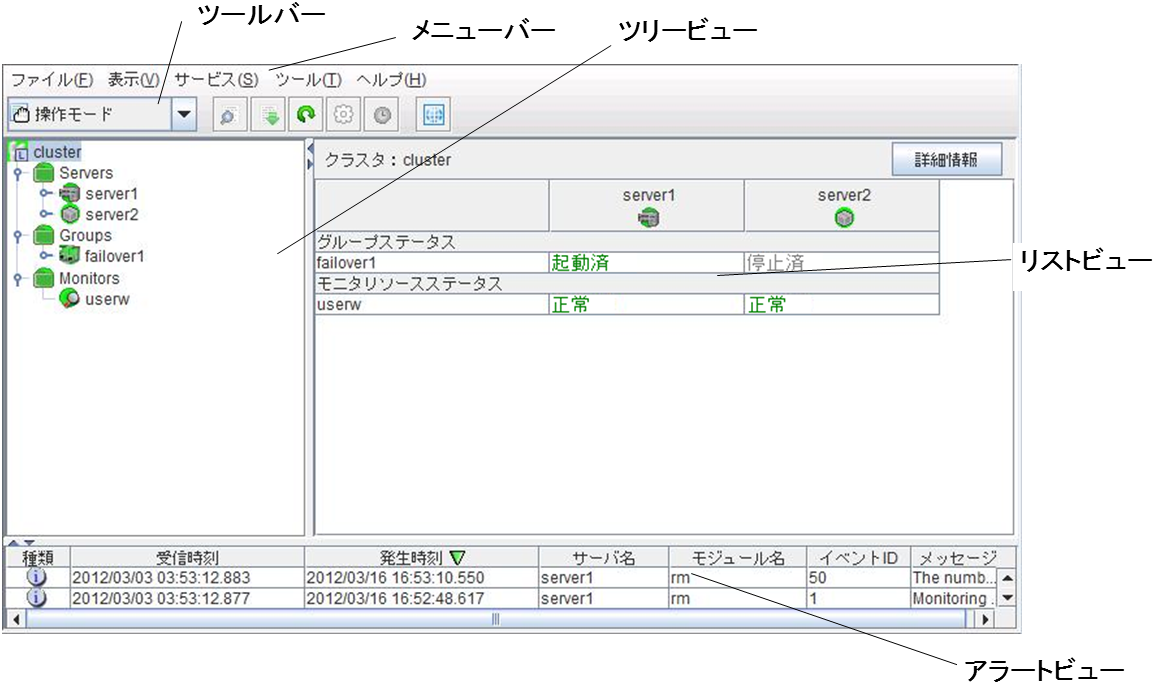Screen dimensions: 1155x684
Task: Open the サービス(S) menu
Action: click(215, 80)
